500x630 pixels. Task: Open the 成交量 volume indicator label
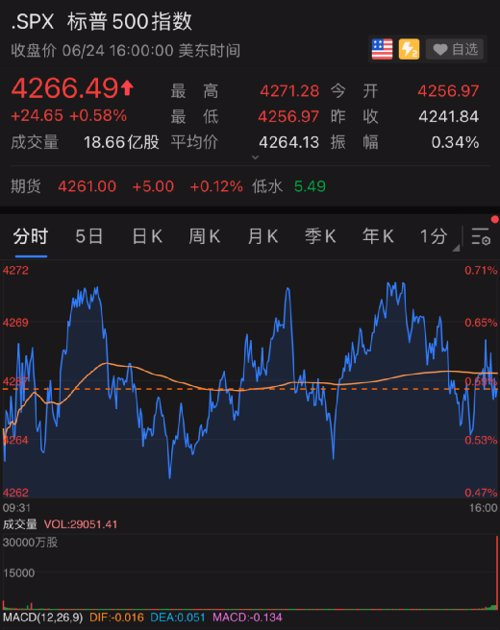20,524
